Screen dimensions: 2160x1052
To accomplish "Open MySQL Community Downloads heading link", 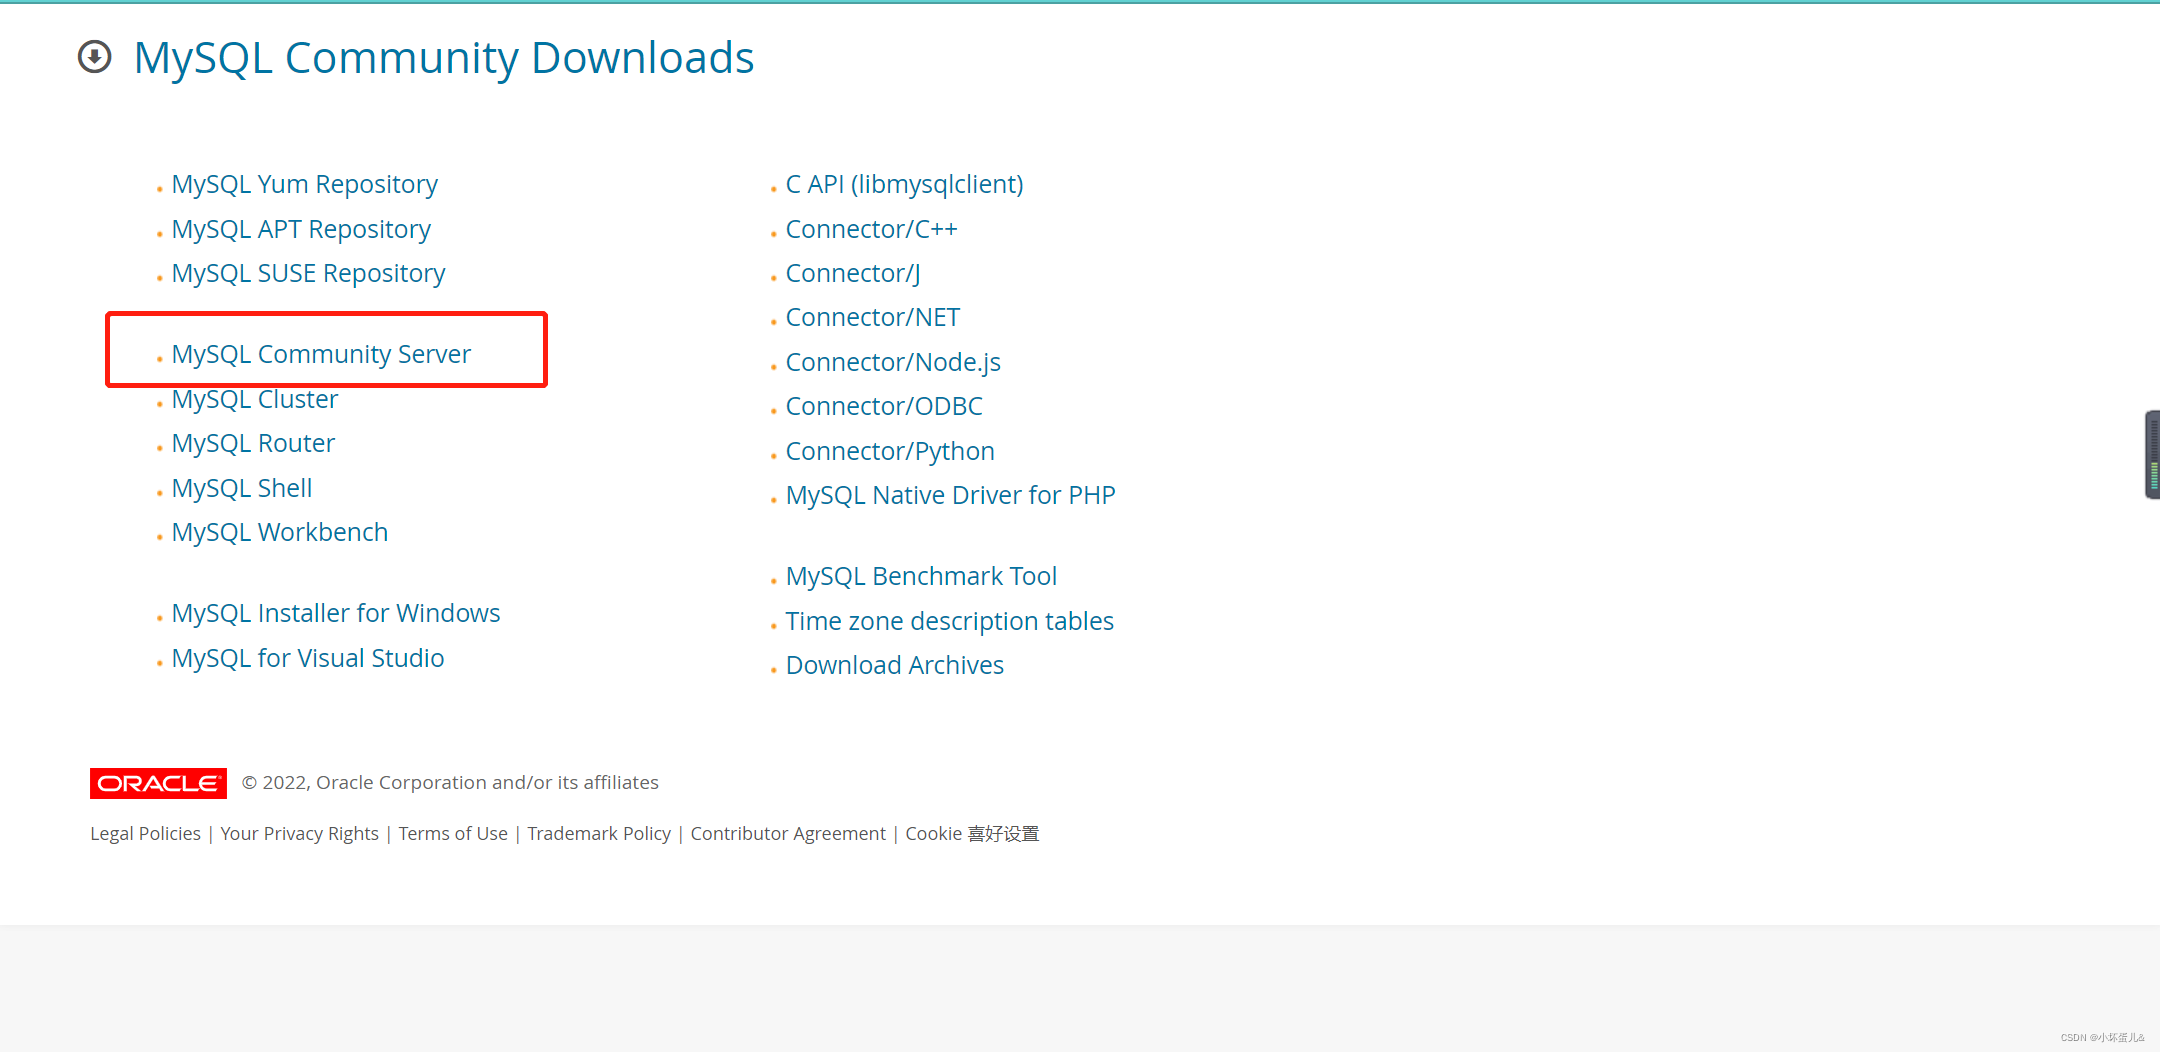I will 444,58.
